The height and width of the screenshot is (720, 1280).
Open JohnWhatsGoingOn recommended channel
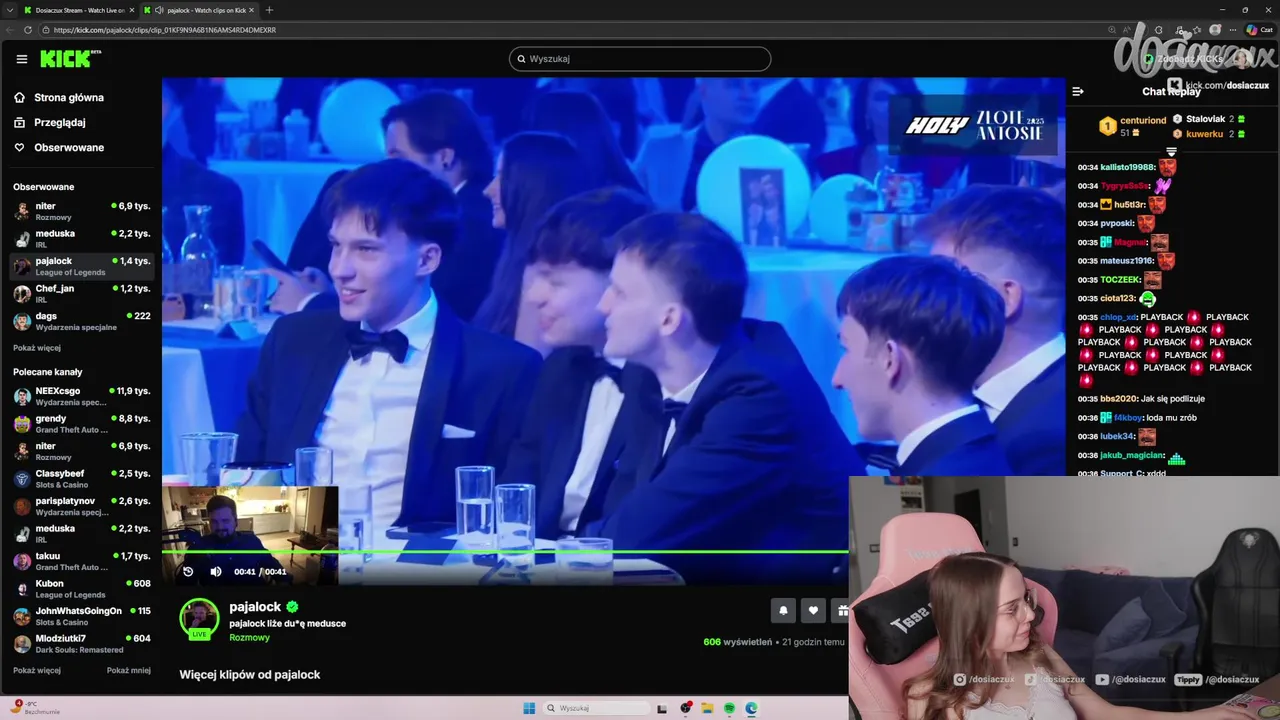(x=81, y=616)
